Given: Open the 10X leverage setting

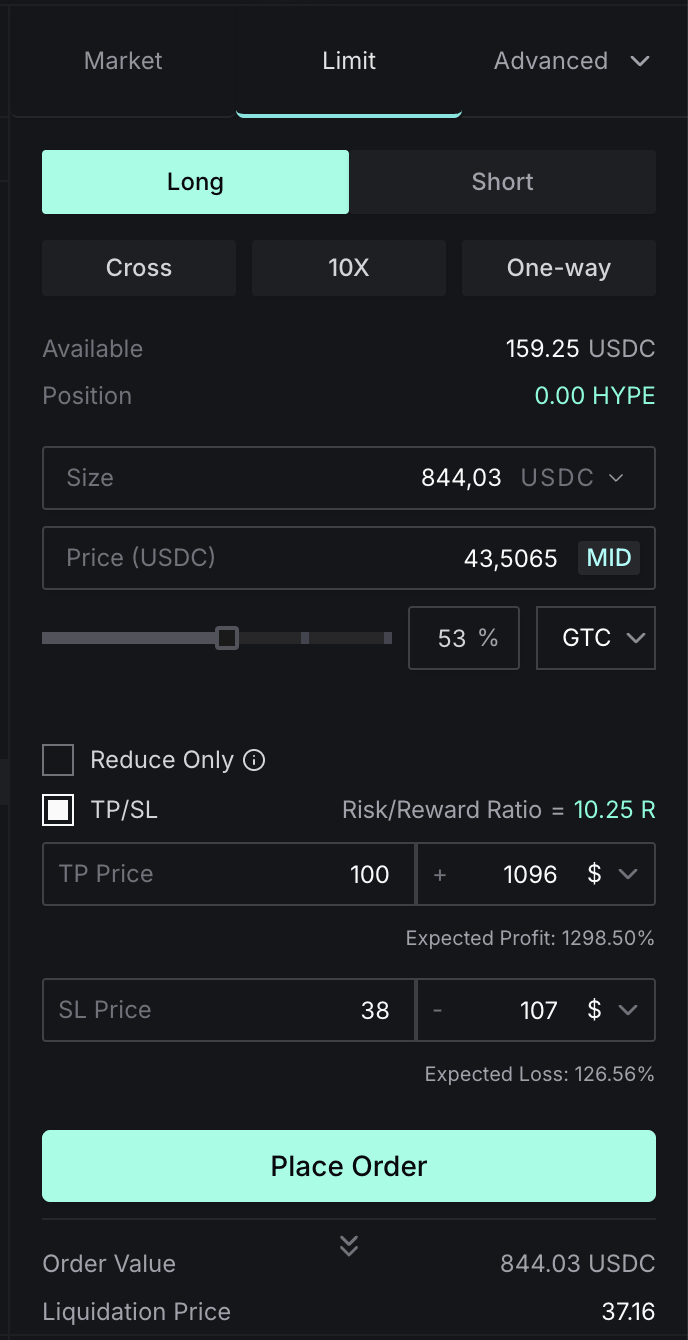Looking at the screenshot, I should pyautogui.click(x=349, y=268).
